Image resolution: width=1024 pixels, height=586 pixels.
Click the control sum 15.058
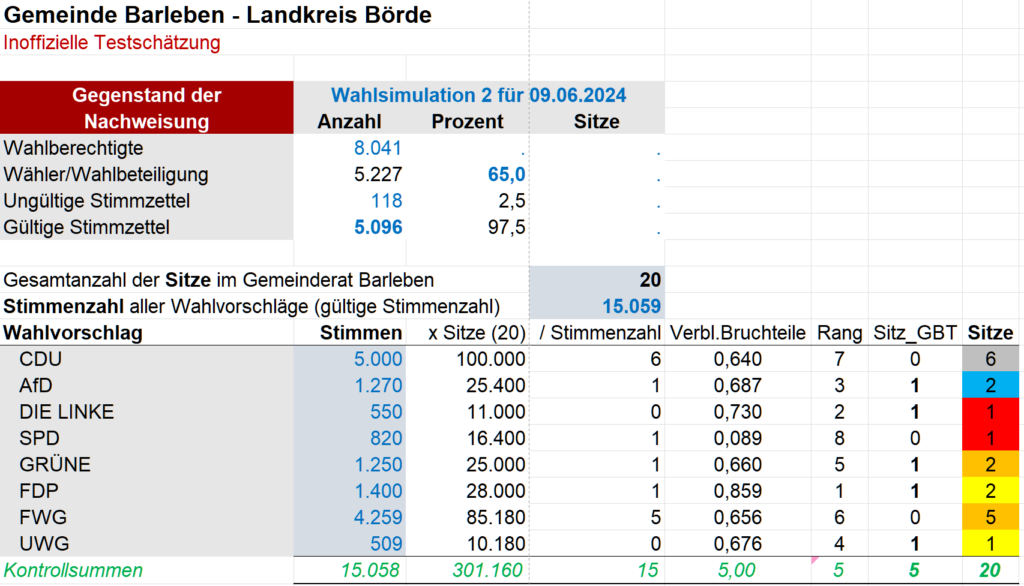(x=370, y=570)
